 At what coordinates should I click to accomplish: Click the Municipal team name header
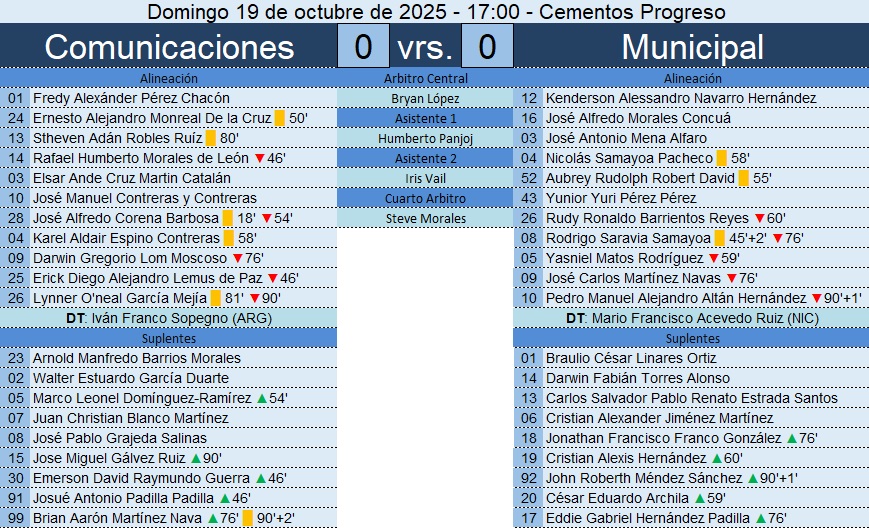tap(692, 47)
